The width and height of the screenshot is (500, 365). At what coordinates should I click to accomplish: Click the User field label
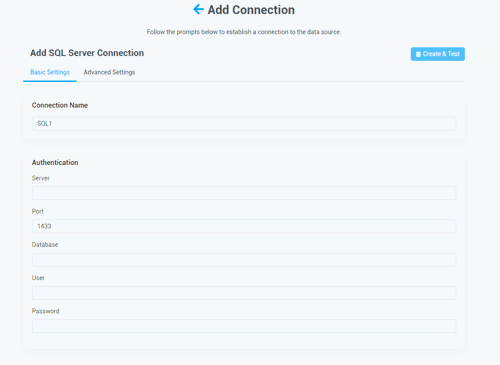click(x=38, y=278)
